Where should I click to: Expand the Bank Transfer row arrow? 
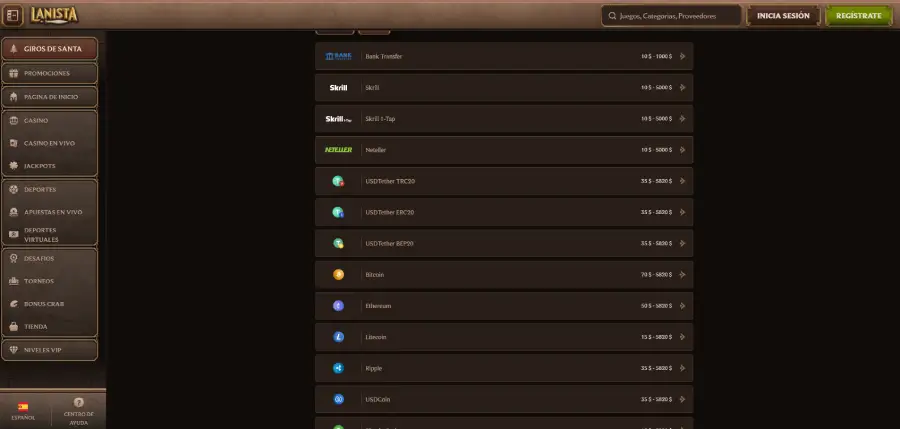[682, 57]
